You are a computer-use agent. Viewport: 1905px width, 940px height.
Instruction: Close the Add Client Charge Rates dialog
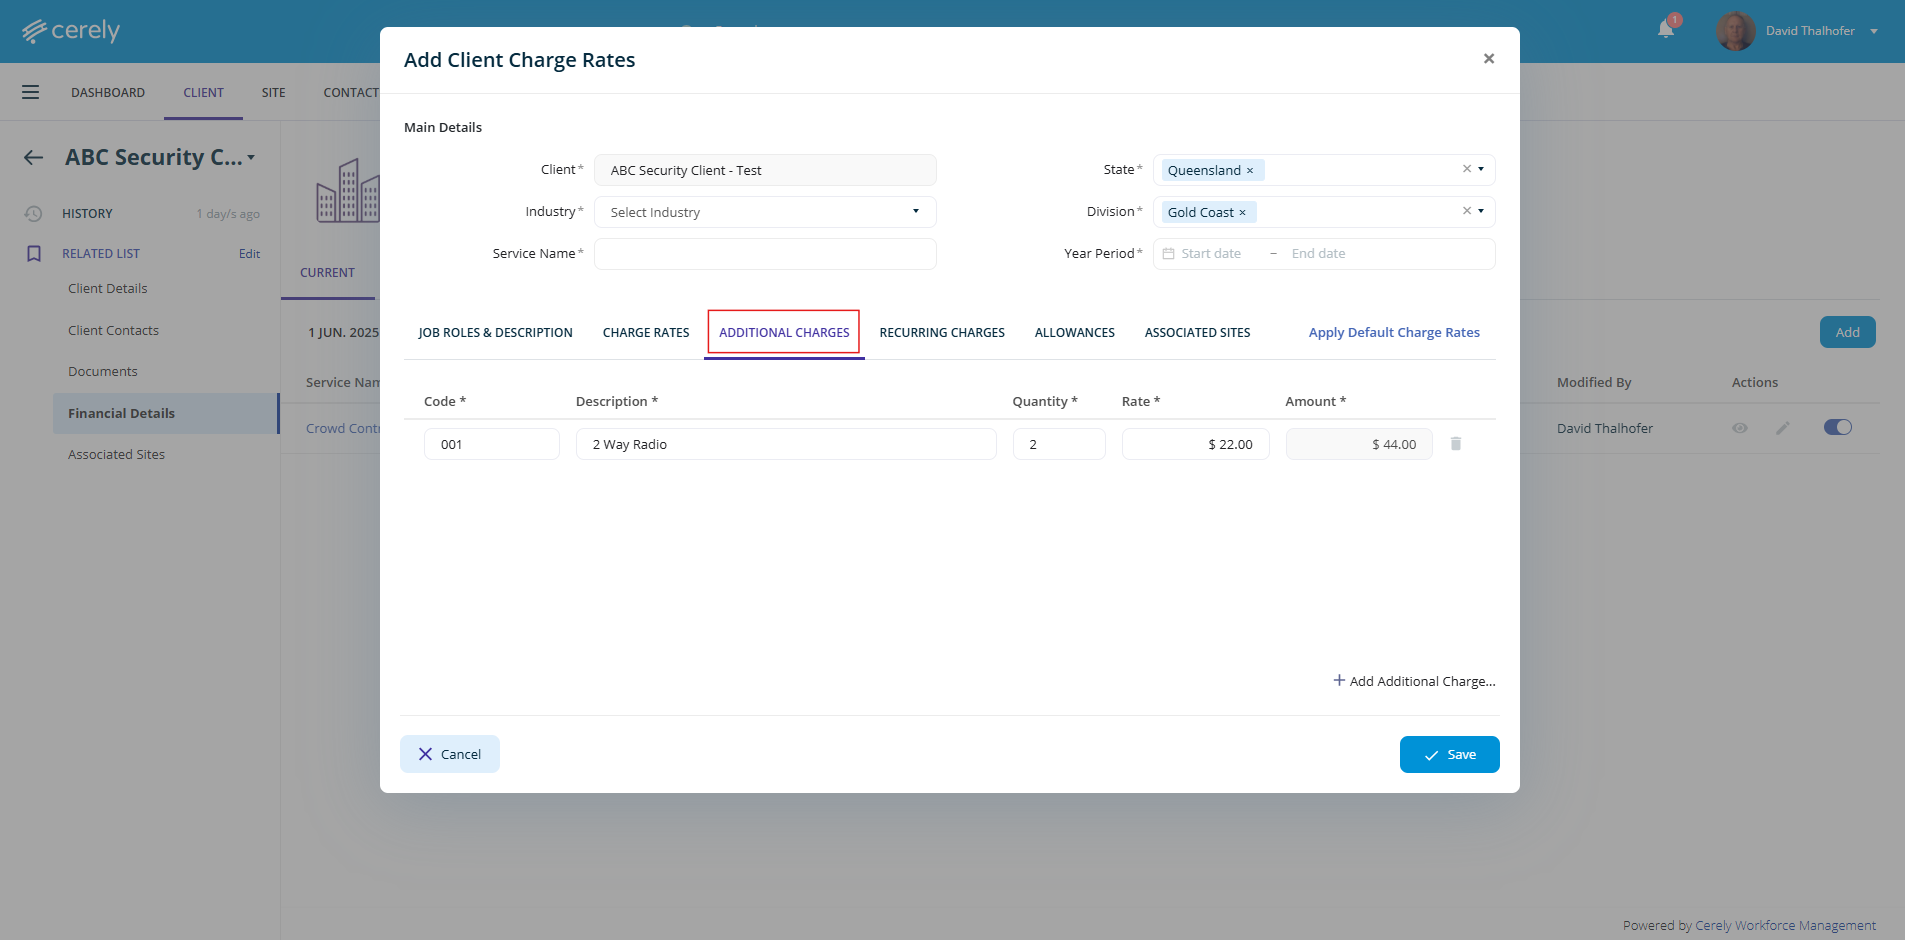click(1489, 59)
